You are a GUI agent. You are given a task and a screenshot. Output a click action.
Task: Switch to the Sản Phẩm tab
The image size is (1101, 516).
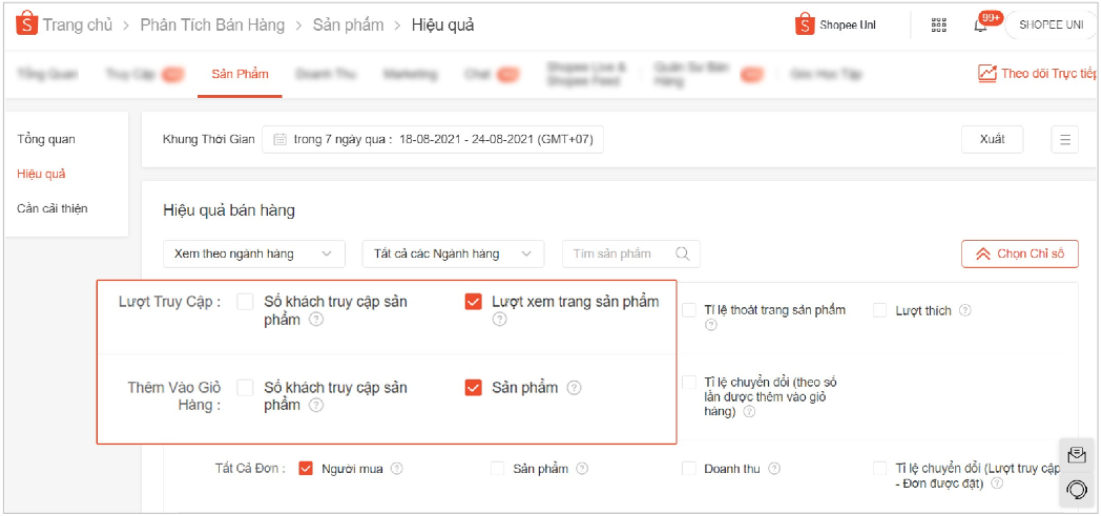[239, 74]
